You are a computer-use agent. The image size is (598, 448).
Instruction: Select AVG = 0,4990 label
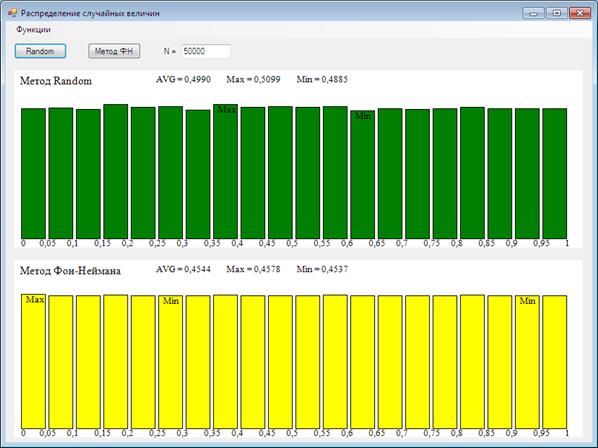[x=183, y=79]
